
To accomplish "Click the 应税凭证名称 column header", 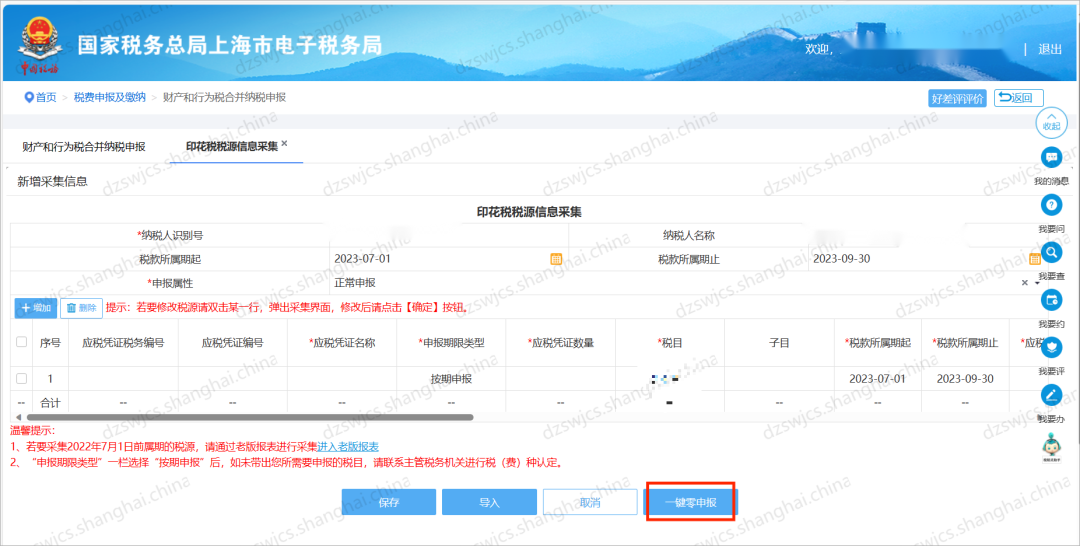I will coord(342,342).
